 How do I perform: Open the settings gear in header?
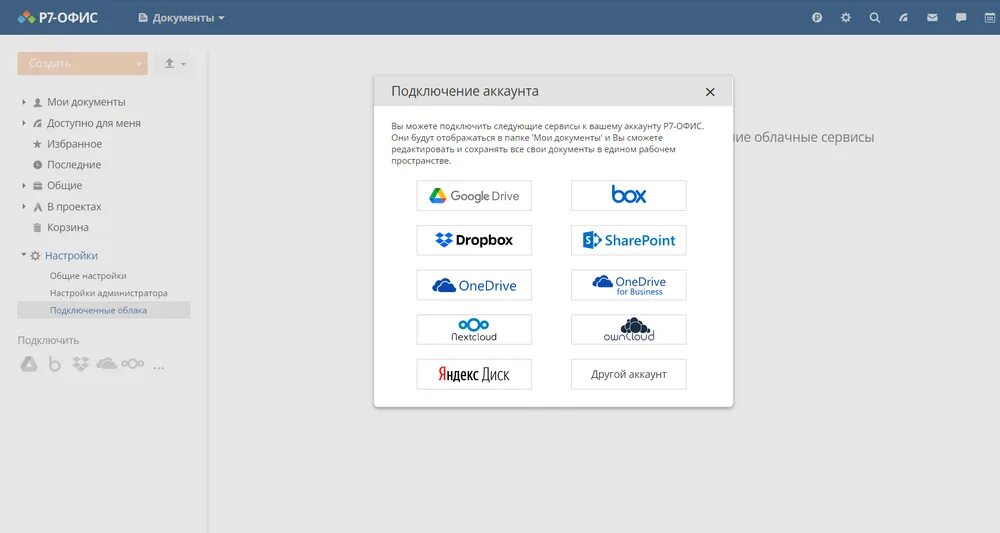click(846, 18)
